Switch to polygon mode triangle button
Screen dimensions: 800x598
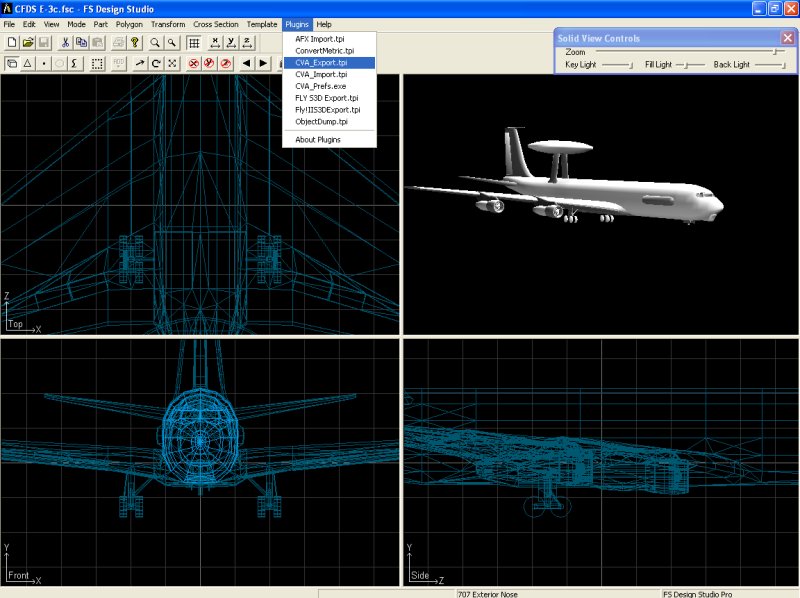(28, 63)
